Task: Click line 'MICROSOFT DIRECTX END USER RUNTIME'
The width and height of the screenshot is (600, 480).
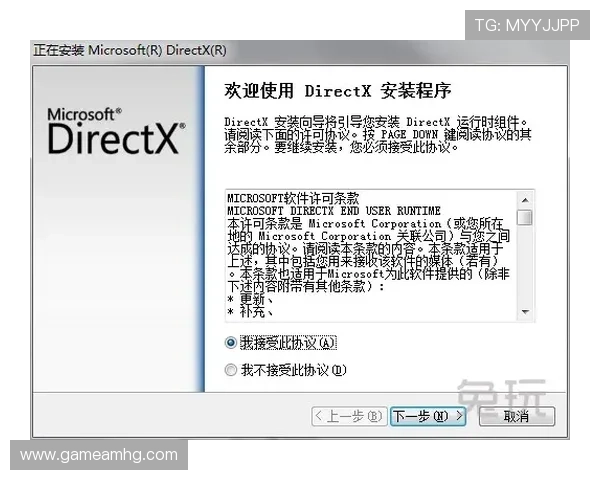Action: (x=334, y=211)
